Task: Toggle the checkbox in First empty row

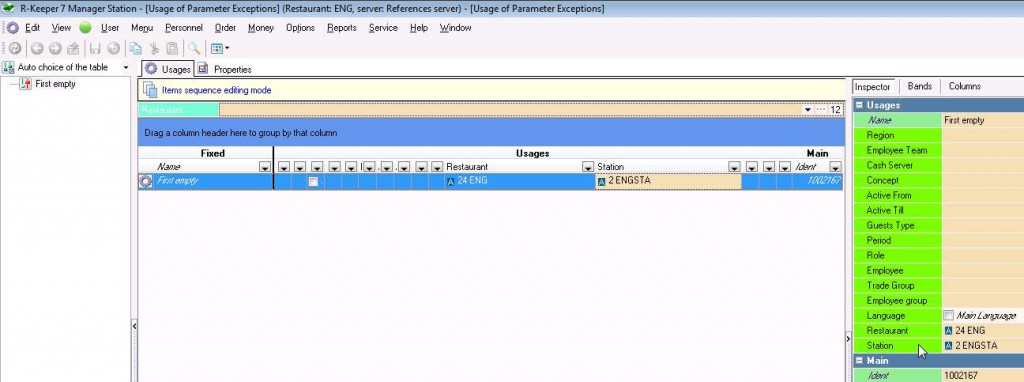Action: pyautogui.click(x=313, y=182)
